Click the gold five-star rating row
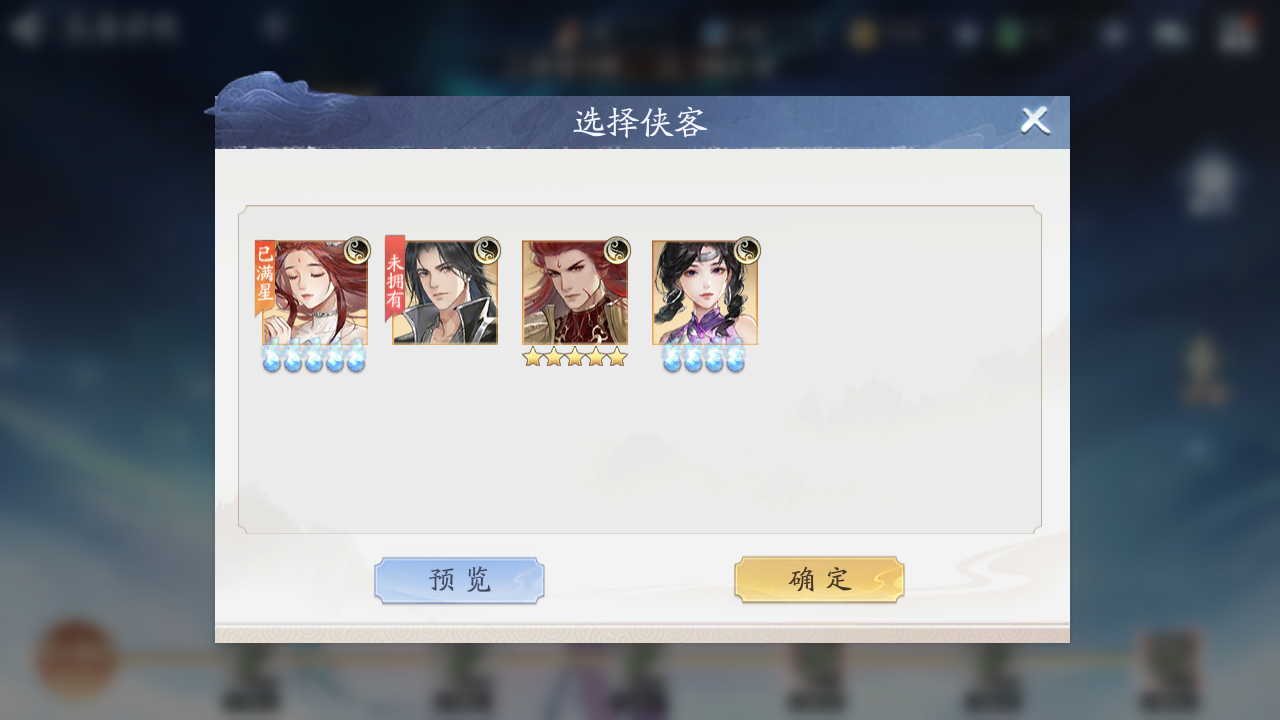The image size is (1280, 720). 575,357
